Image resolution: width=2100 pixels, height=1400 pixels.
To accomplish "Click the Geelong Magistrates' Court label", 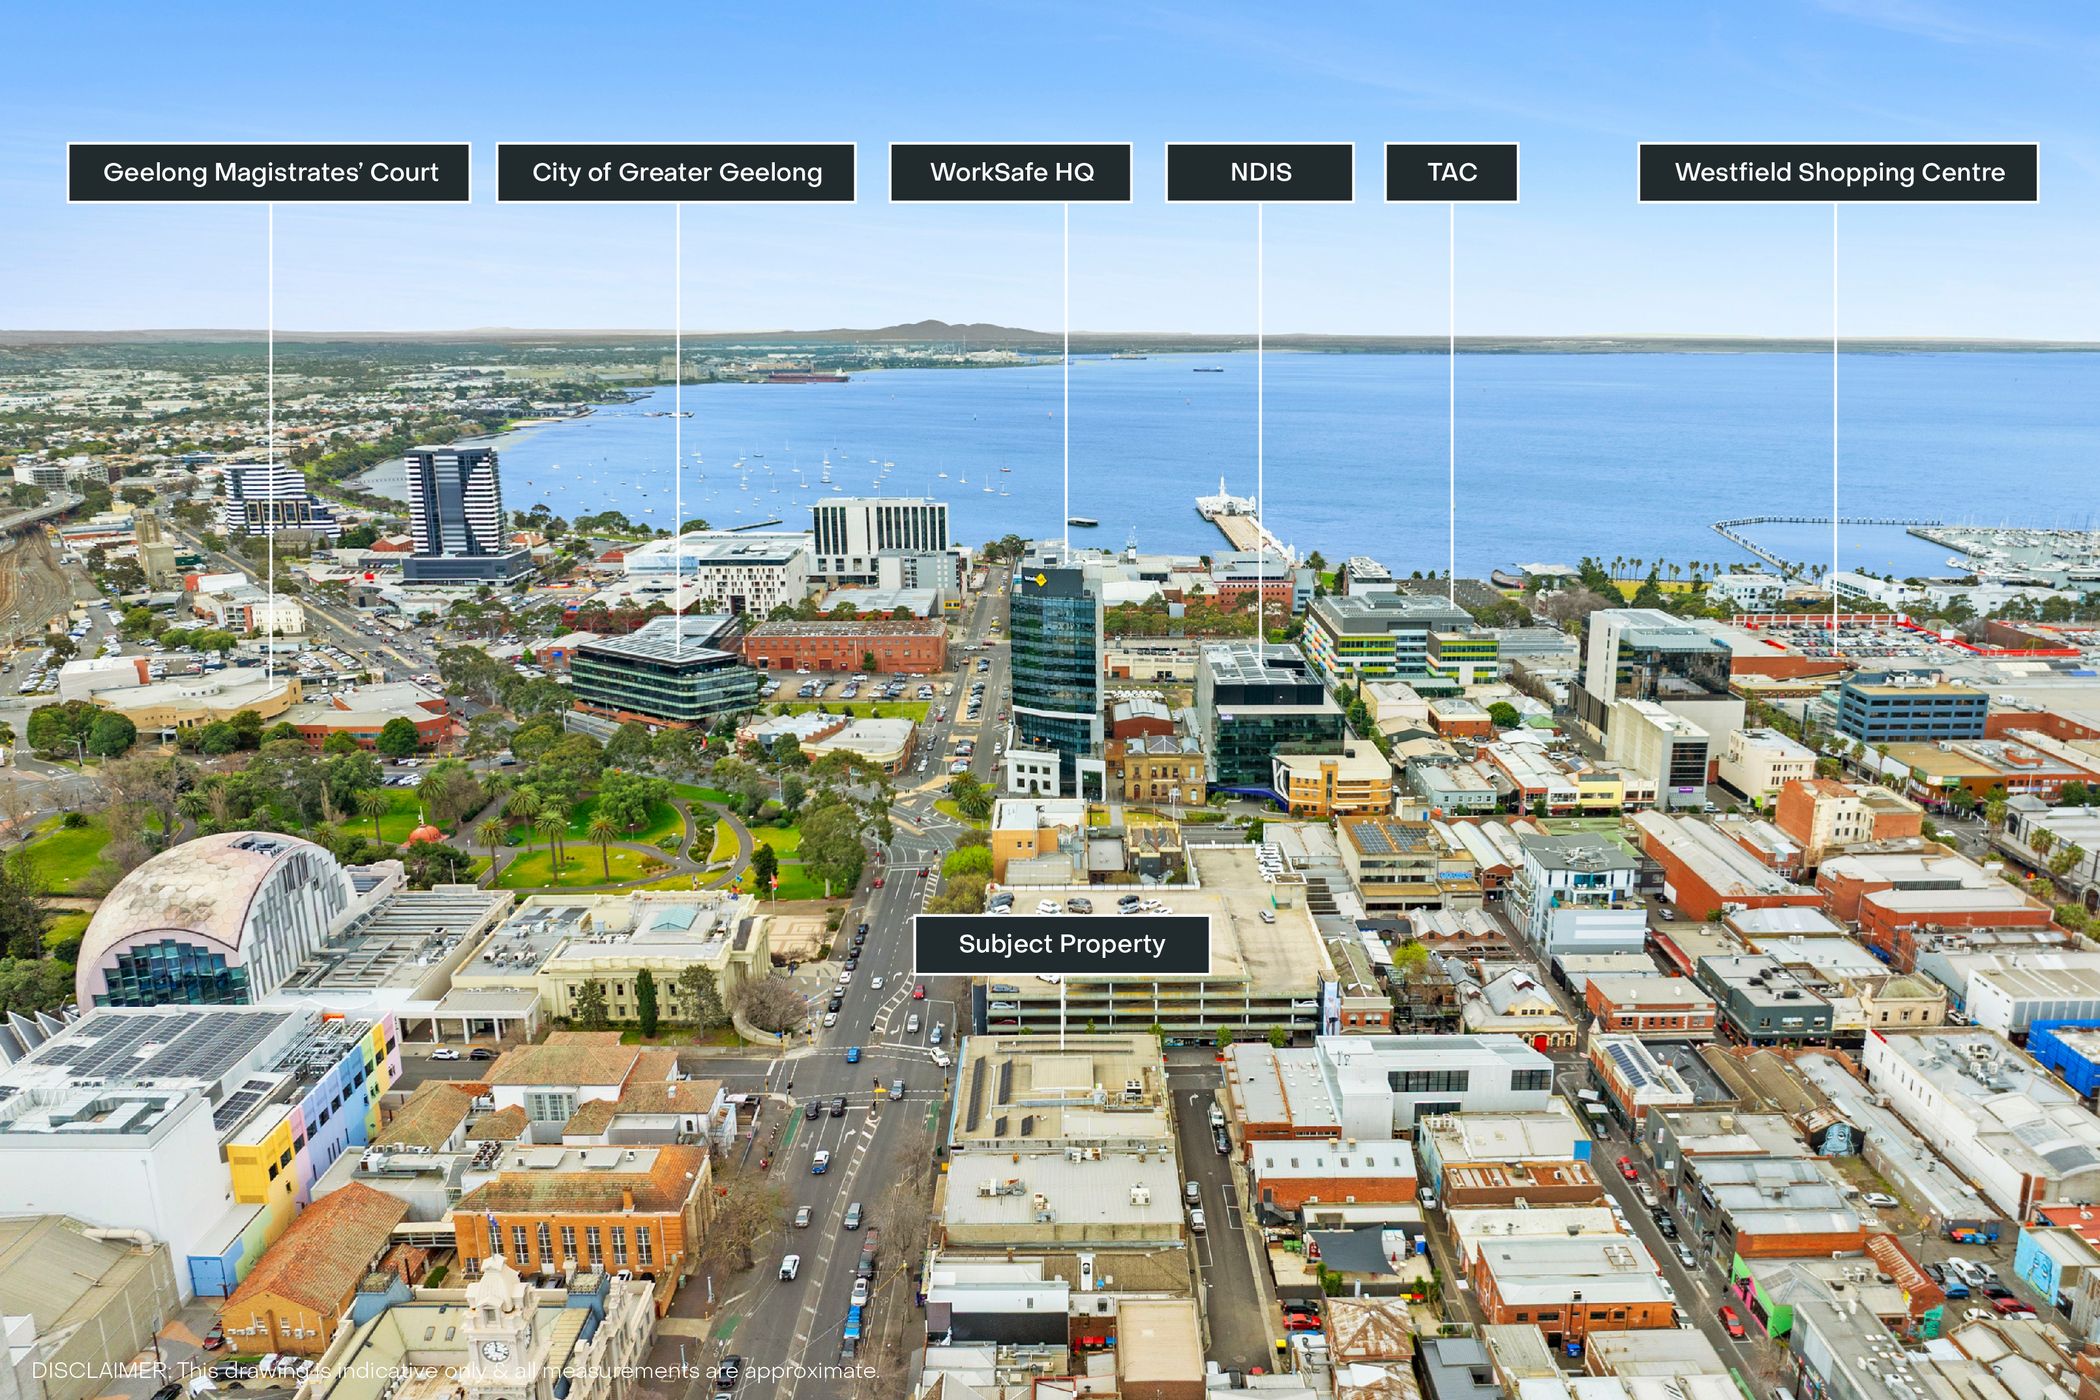I will tap(269, 173).
